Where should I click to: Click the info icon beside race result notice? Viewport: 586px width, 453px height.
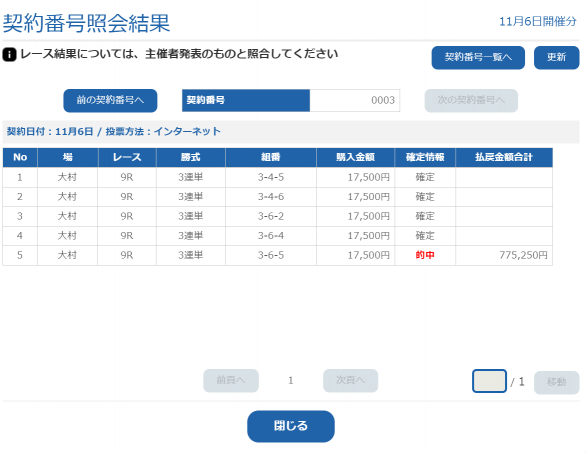point(9,55)
